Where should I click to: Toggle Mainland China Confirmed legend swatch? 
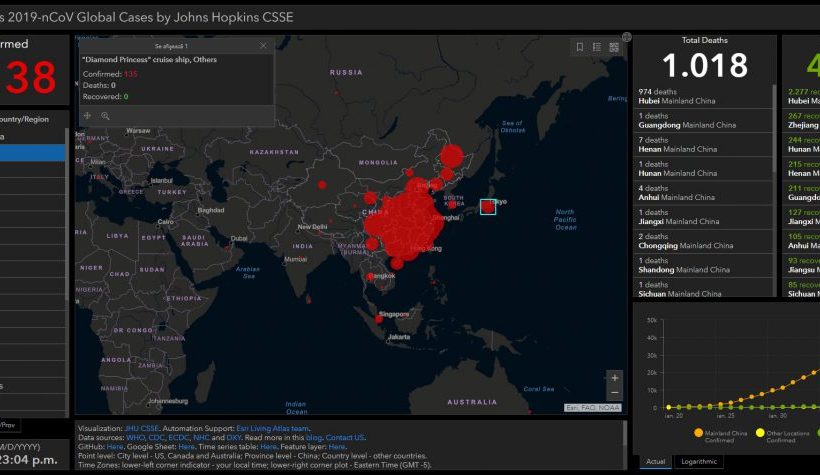pos(698,433)
